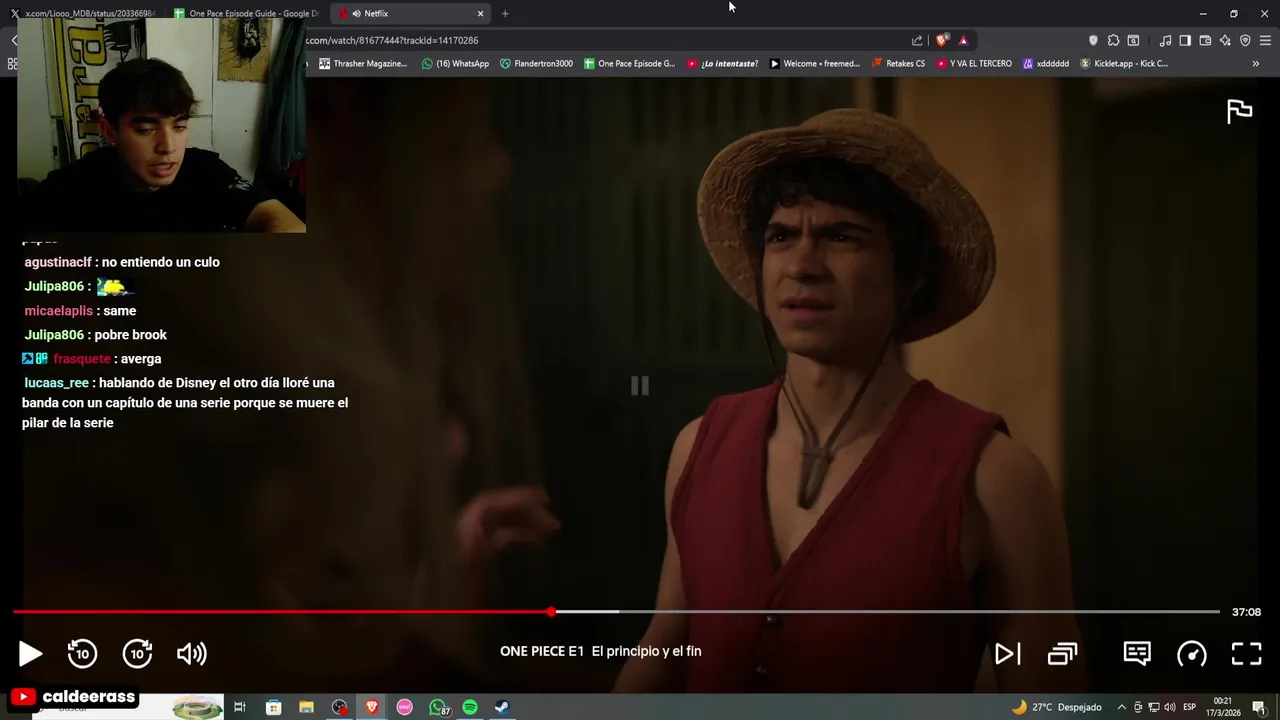Click the lucaas_ree chat username
The height and width of the screenshot is (720, 1280).
point(56,383)
